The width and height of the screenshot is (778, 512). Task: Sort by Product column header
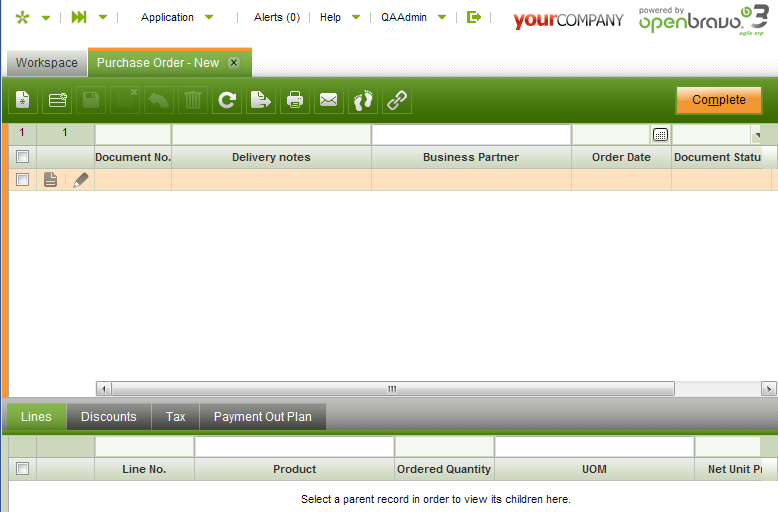[295, 469]
